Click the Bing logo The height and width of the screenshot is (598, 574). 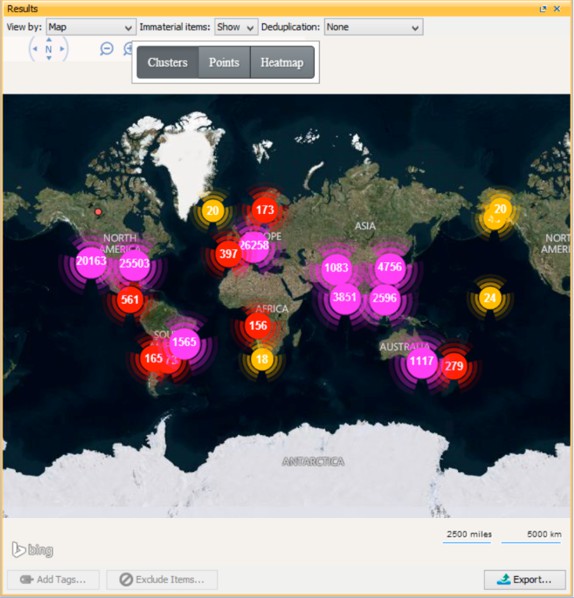(x=32, y=550)
